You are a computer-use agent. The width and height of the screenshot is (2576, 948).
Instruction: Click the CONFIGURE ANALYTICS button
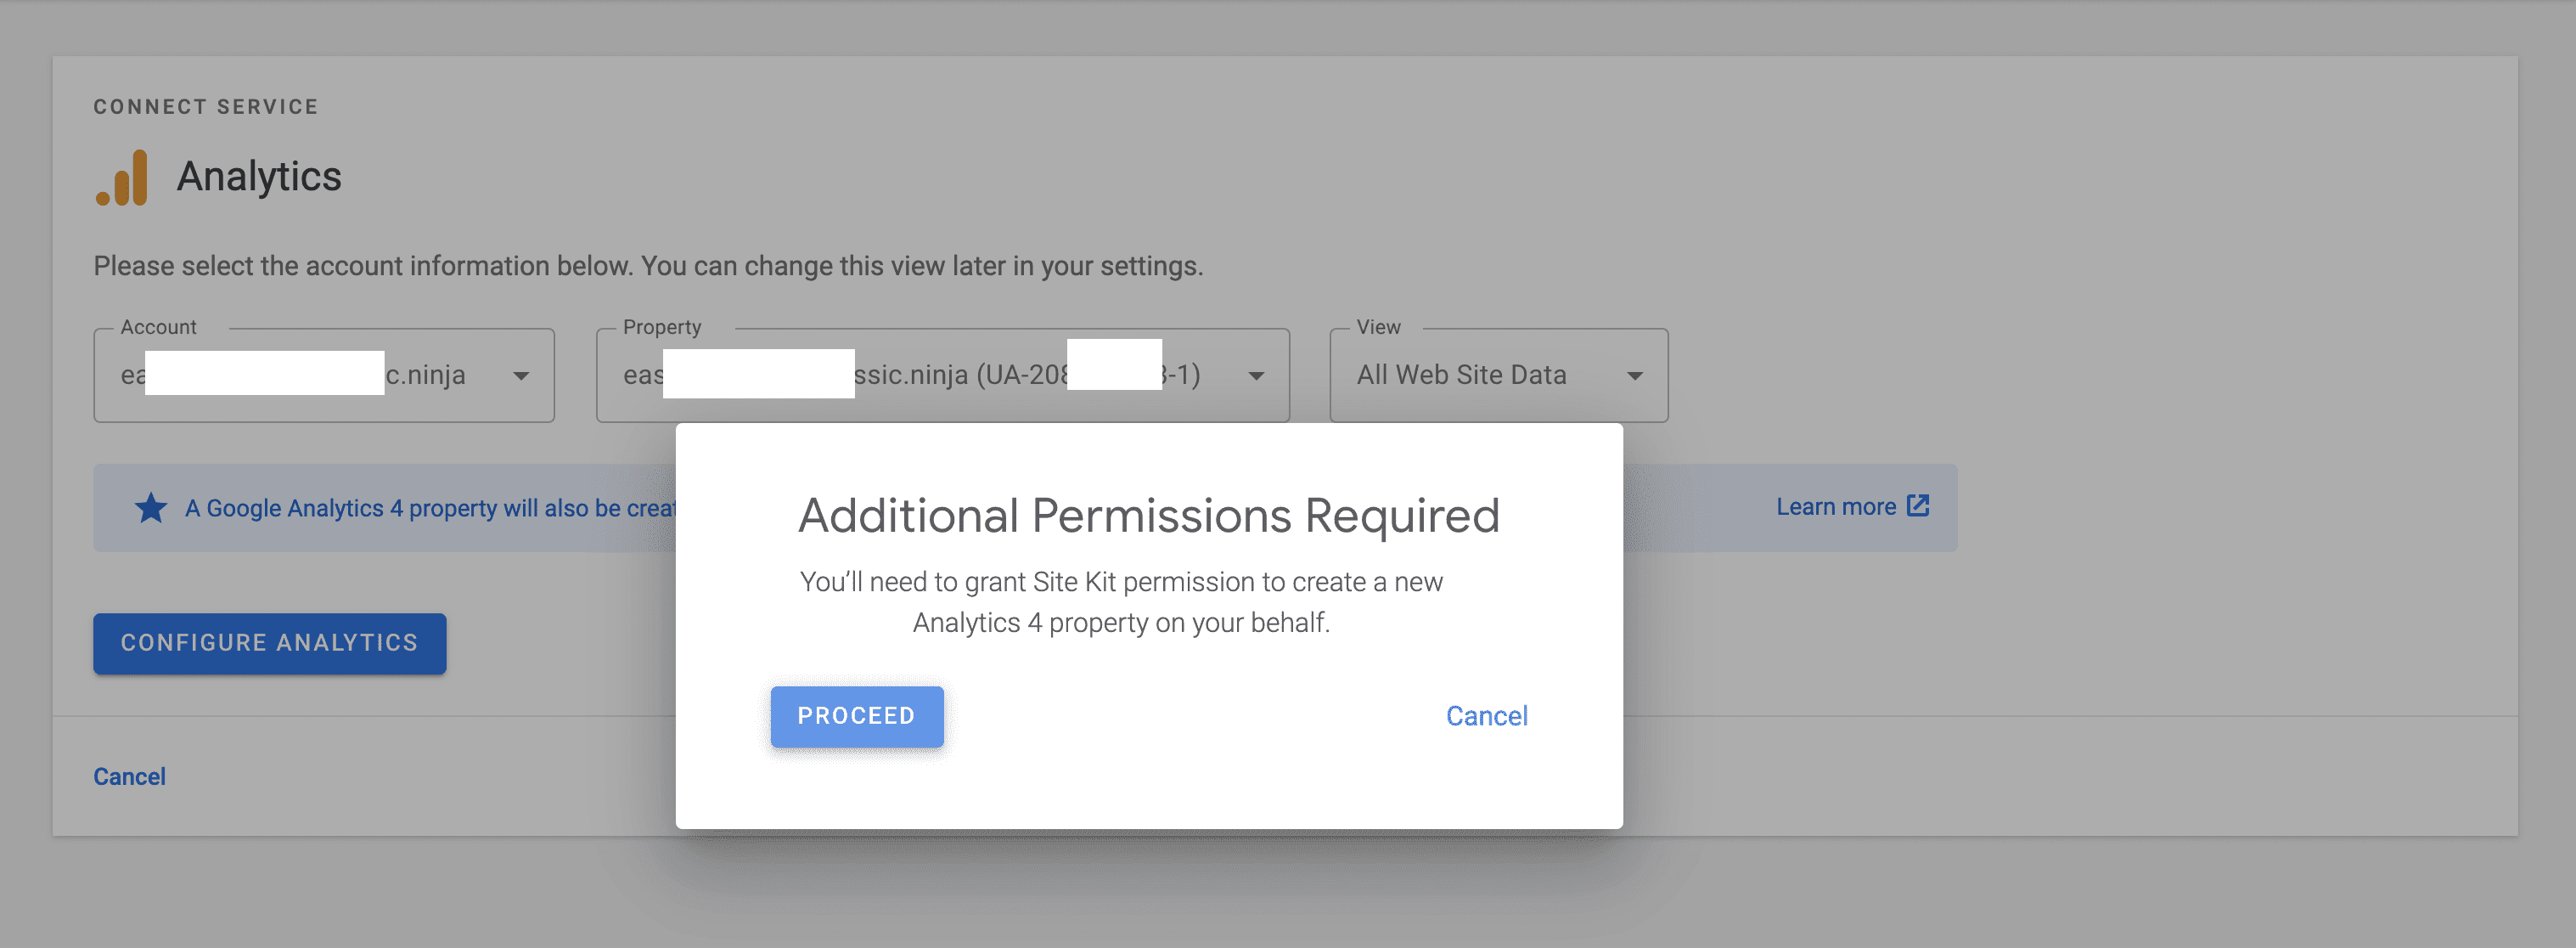click(270, 643)
